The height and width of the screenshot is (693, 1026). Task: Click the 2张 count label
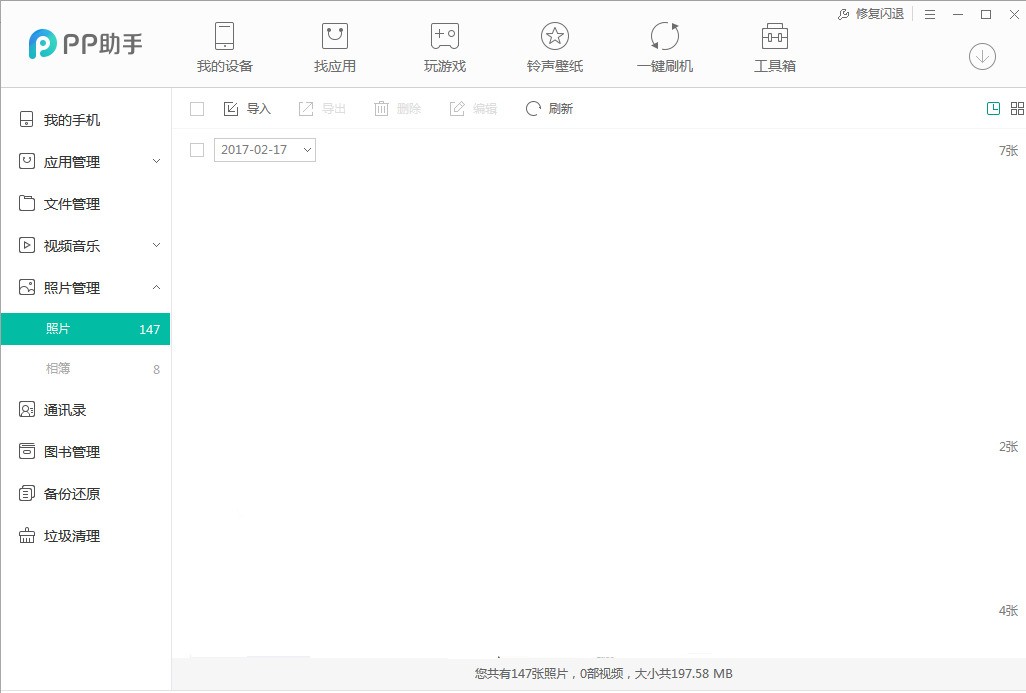[x=1008, y=446]
